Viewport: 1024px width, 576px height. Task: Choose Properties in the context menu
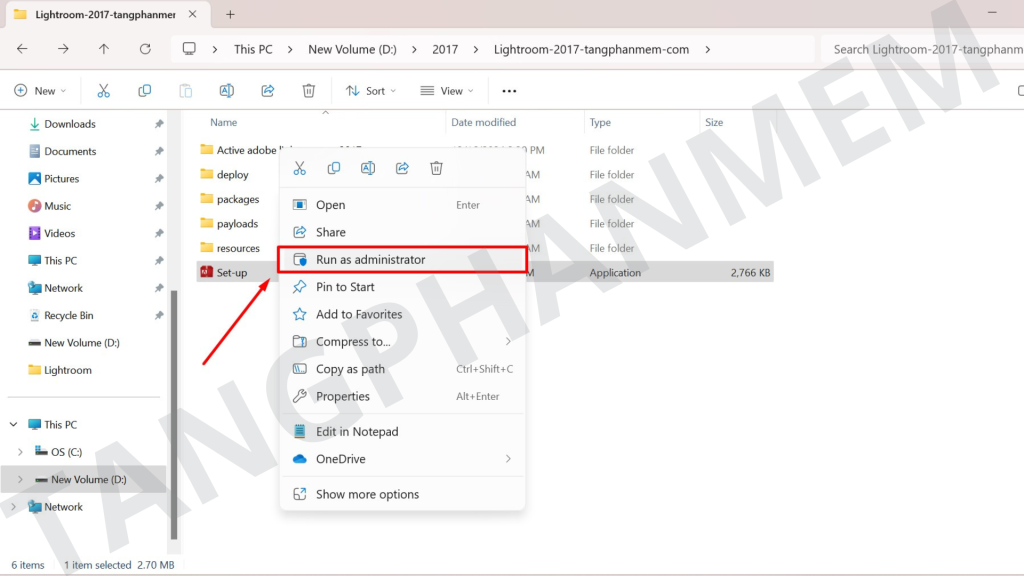tap(343, 396)
